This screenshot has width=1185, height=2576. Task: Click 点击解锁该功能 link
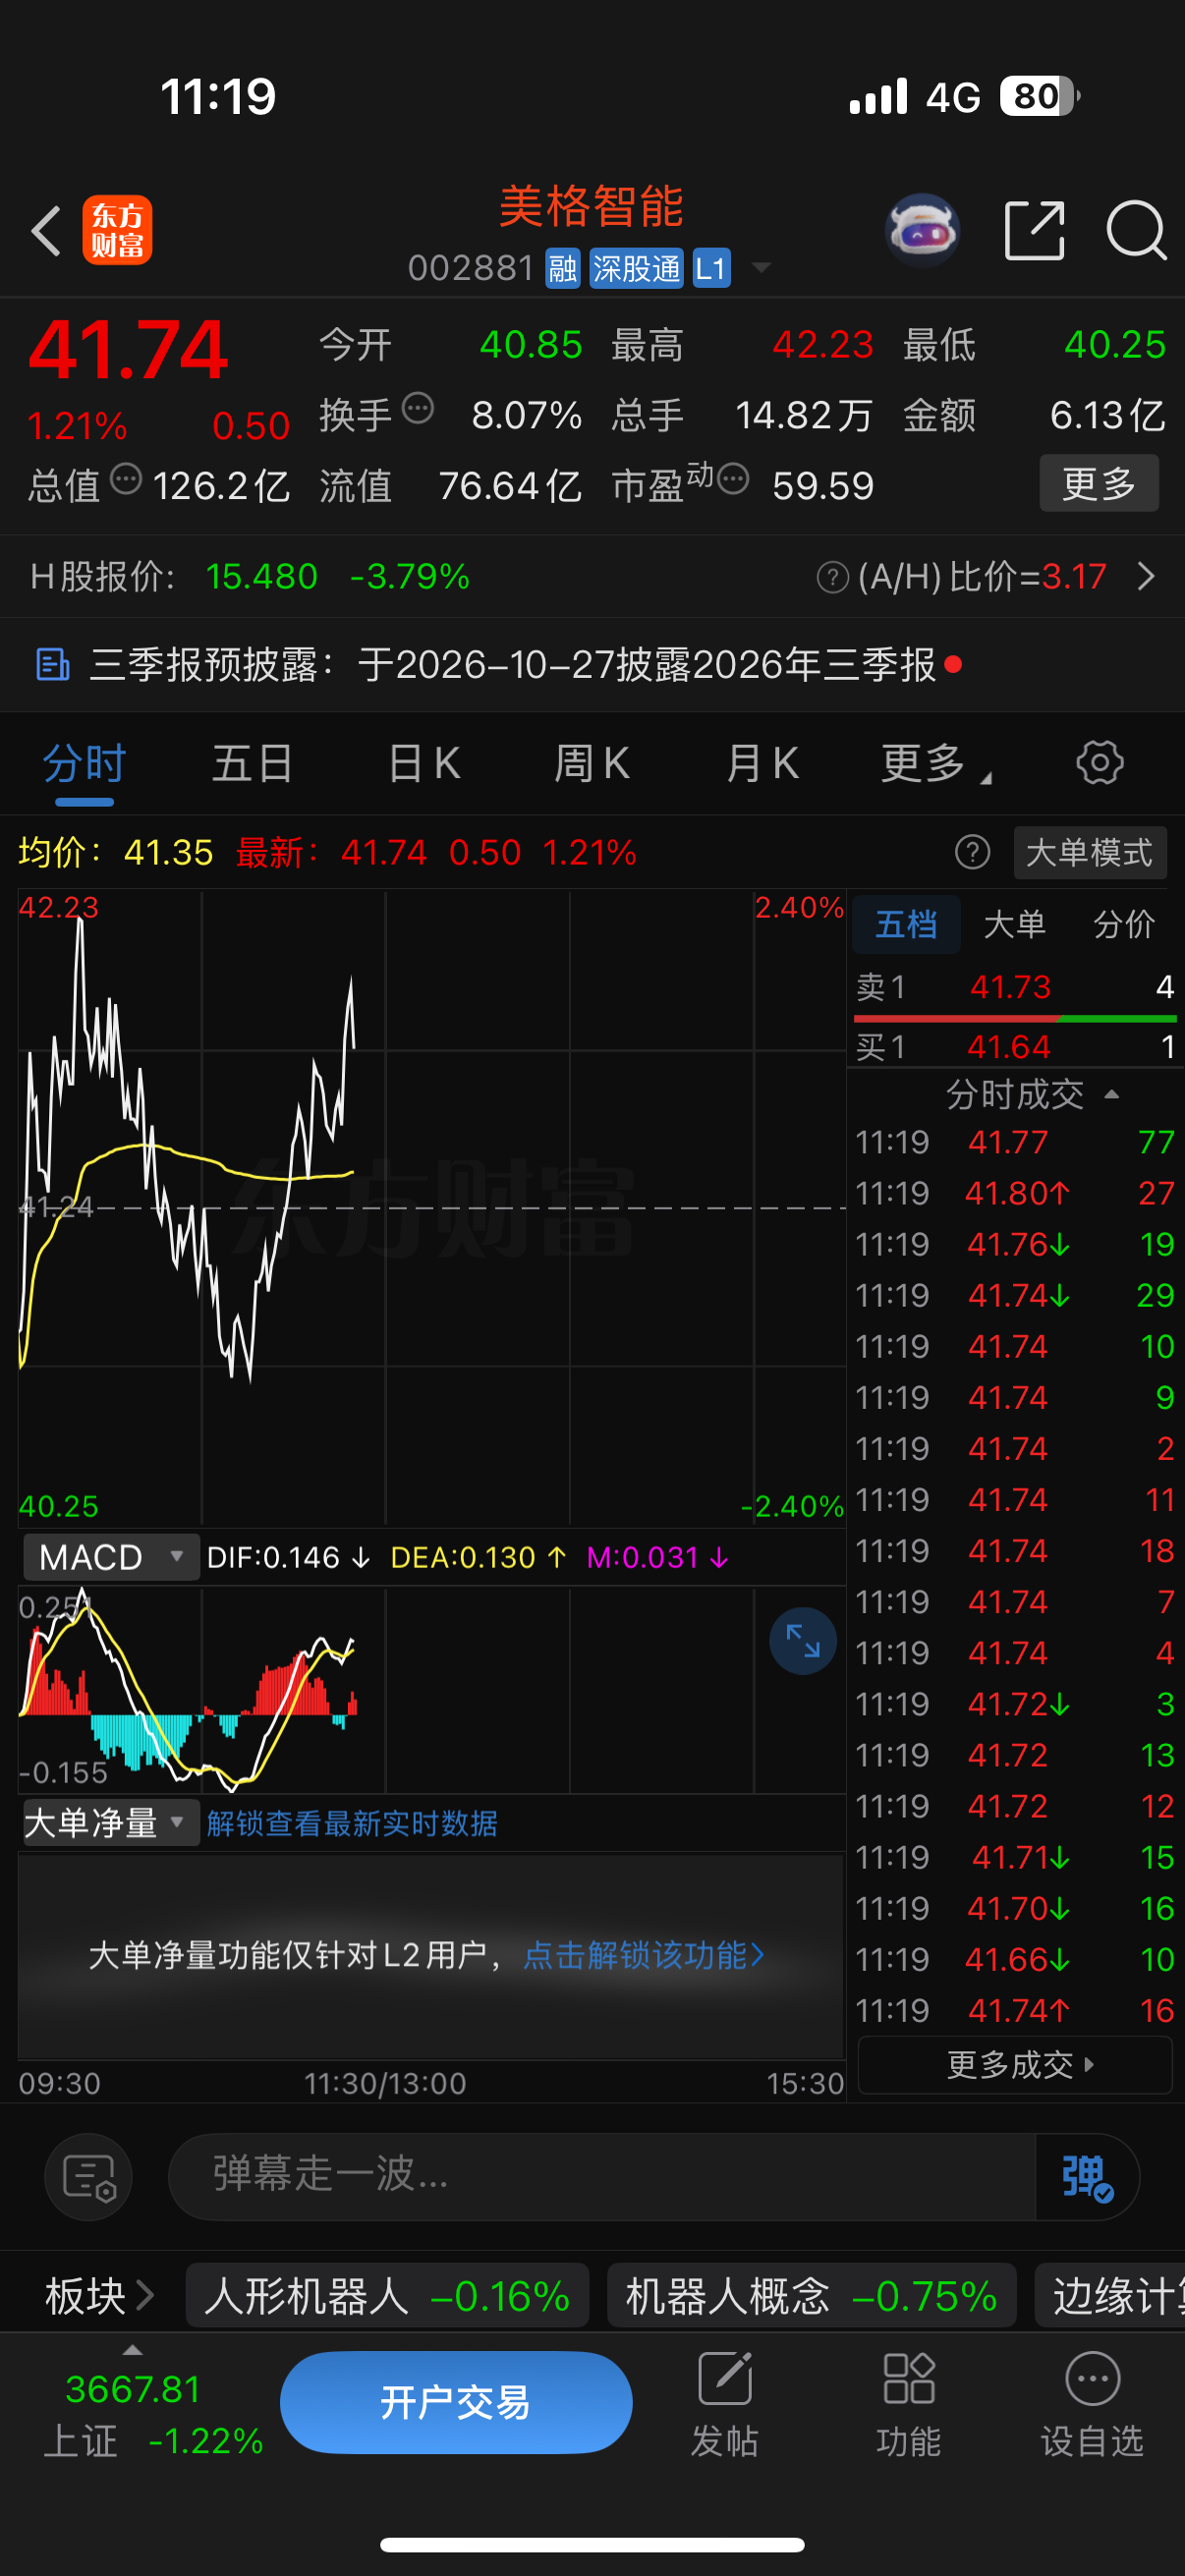click(643, 1954)
